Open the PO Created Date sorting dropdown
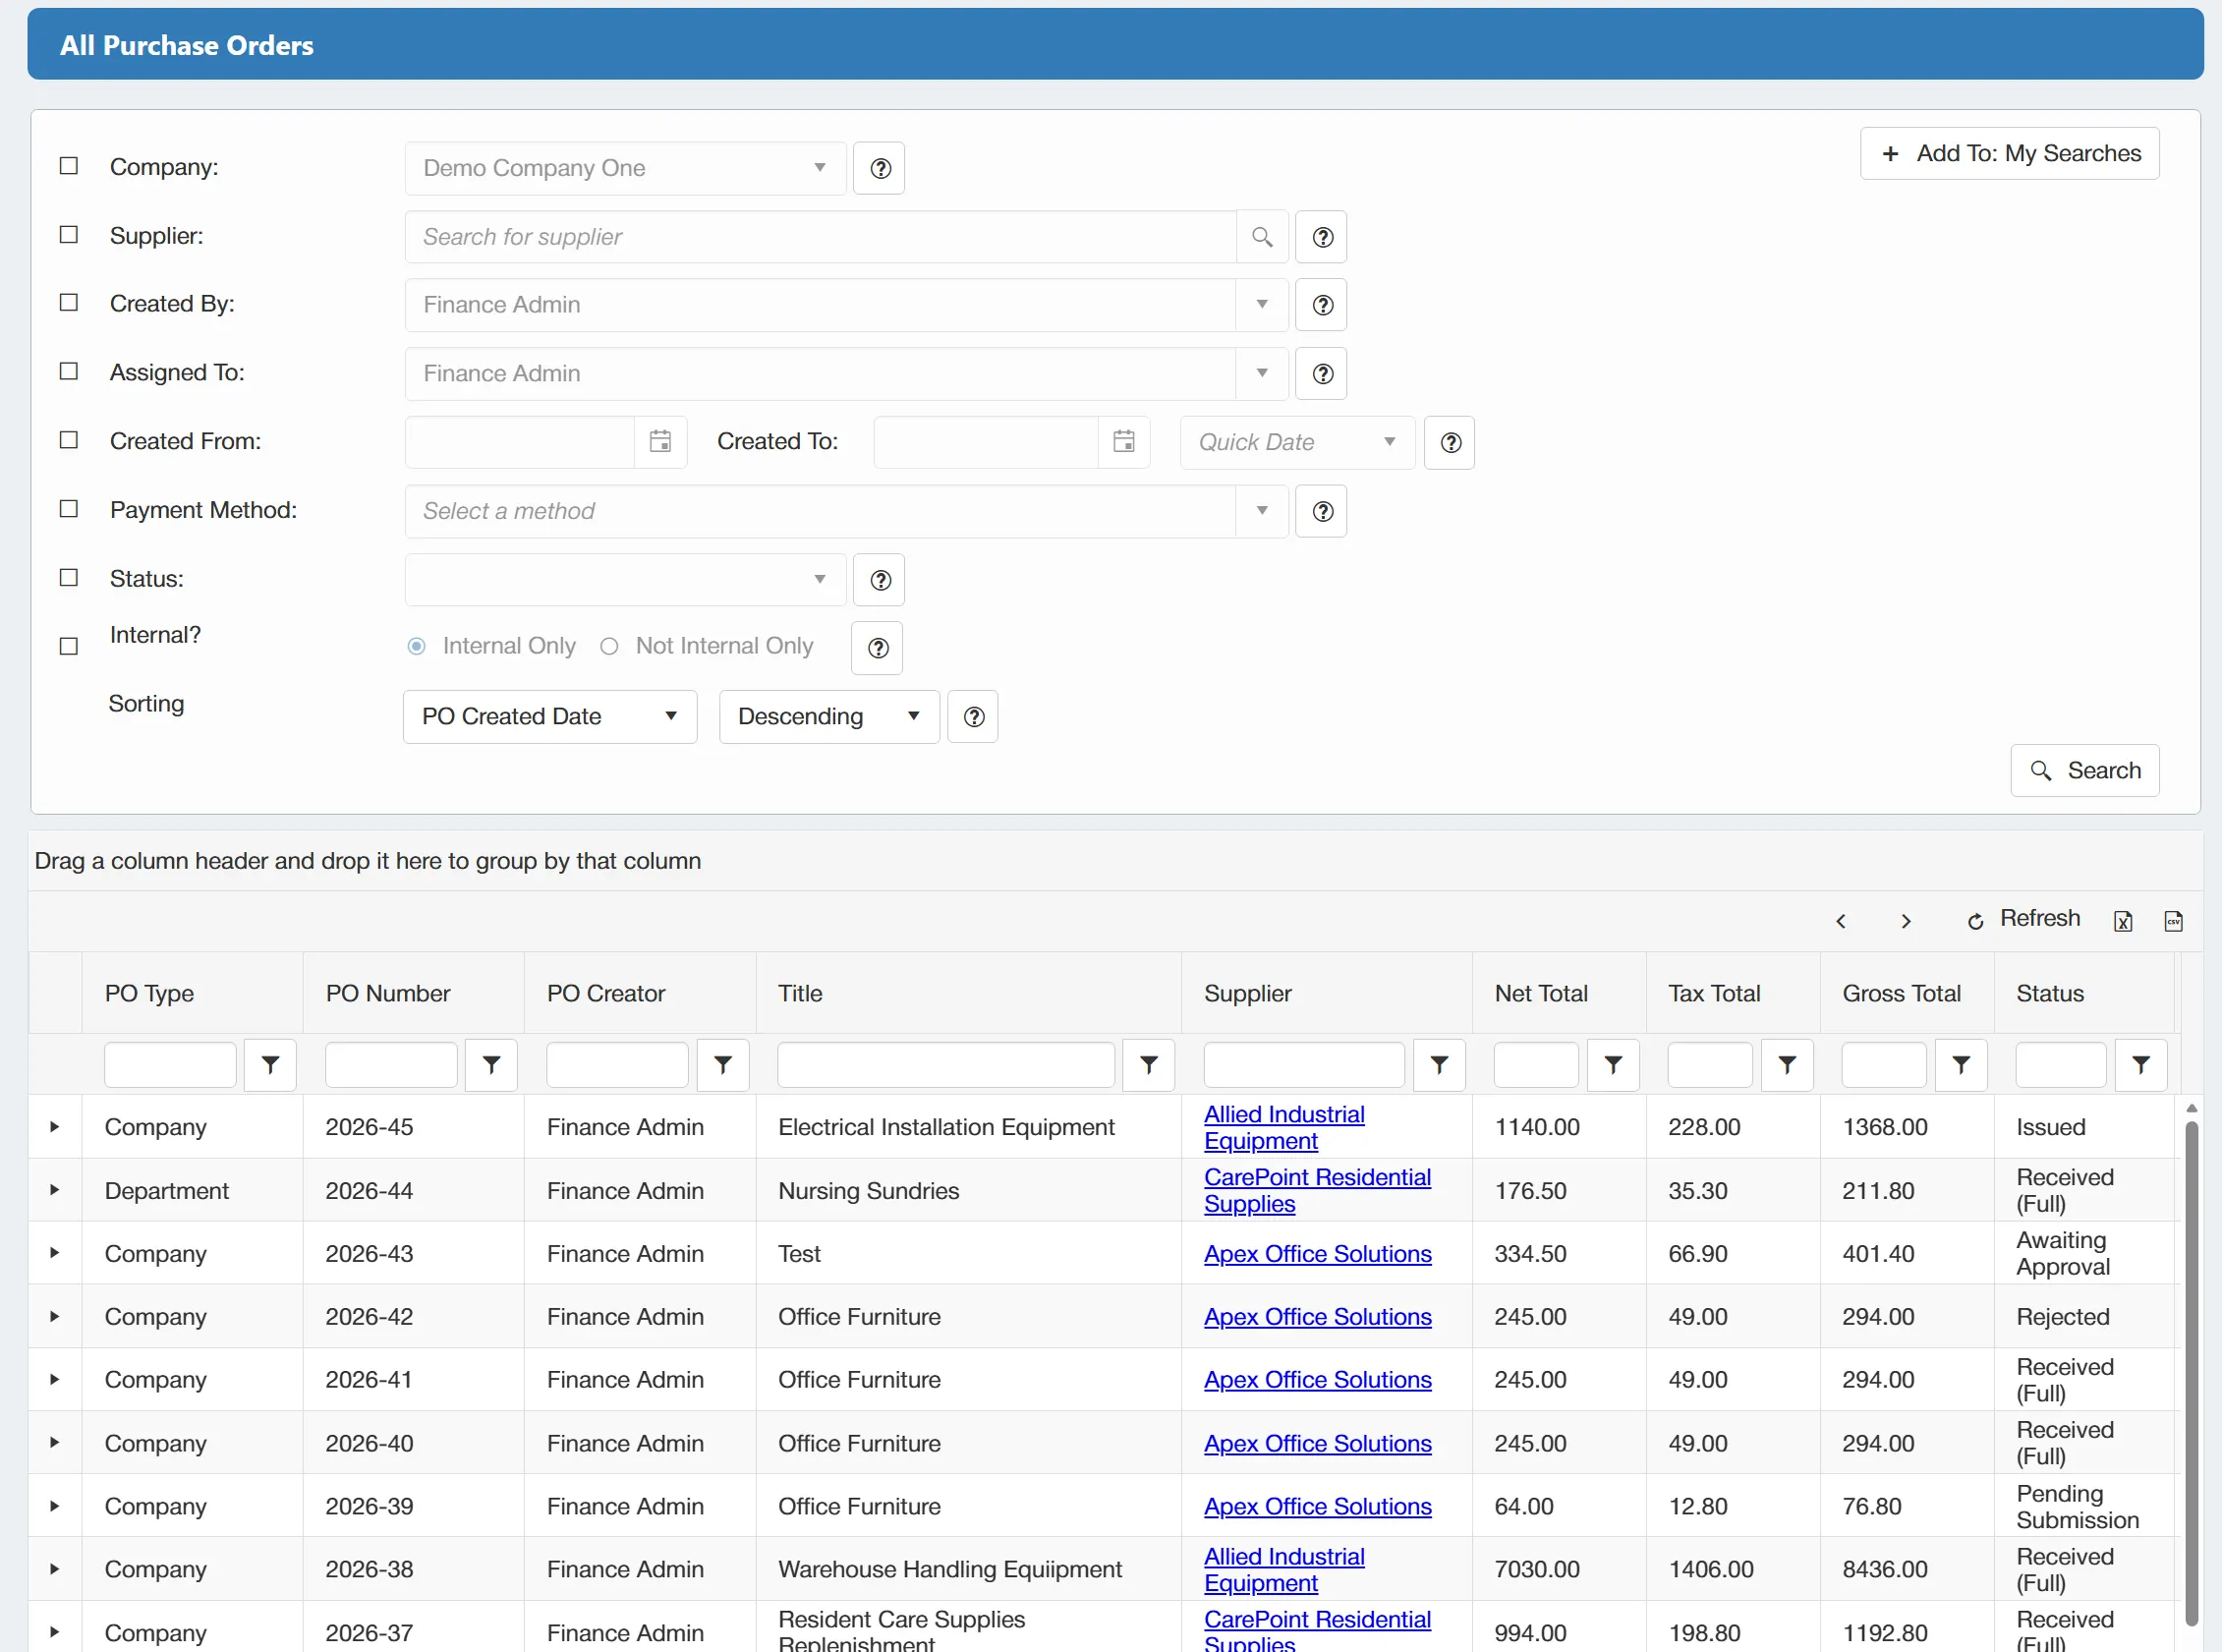The width and height of the screenshot is (2222, 1652). coord(550,717)
